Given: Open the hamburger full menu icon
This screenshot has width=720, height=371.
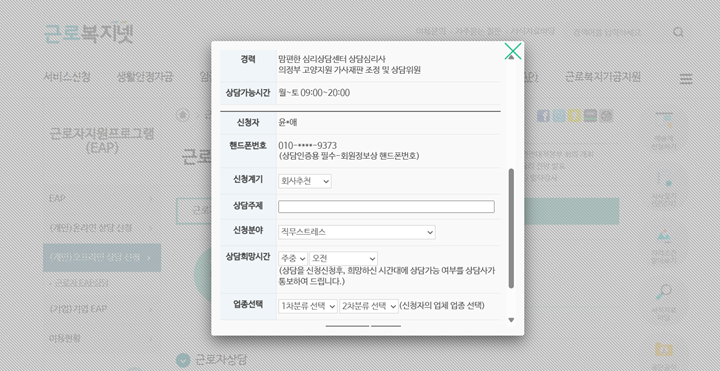Looking at the screenshot, I should click(x=686, y=79).
